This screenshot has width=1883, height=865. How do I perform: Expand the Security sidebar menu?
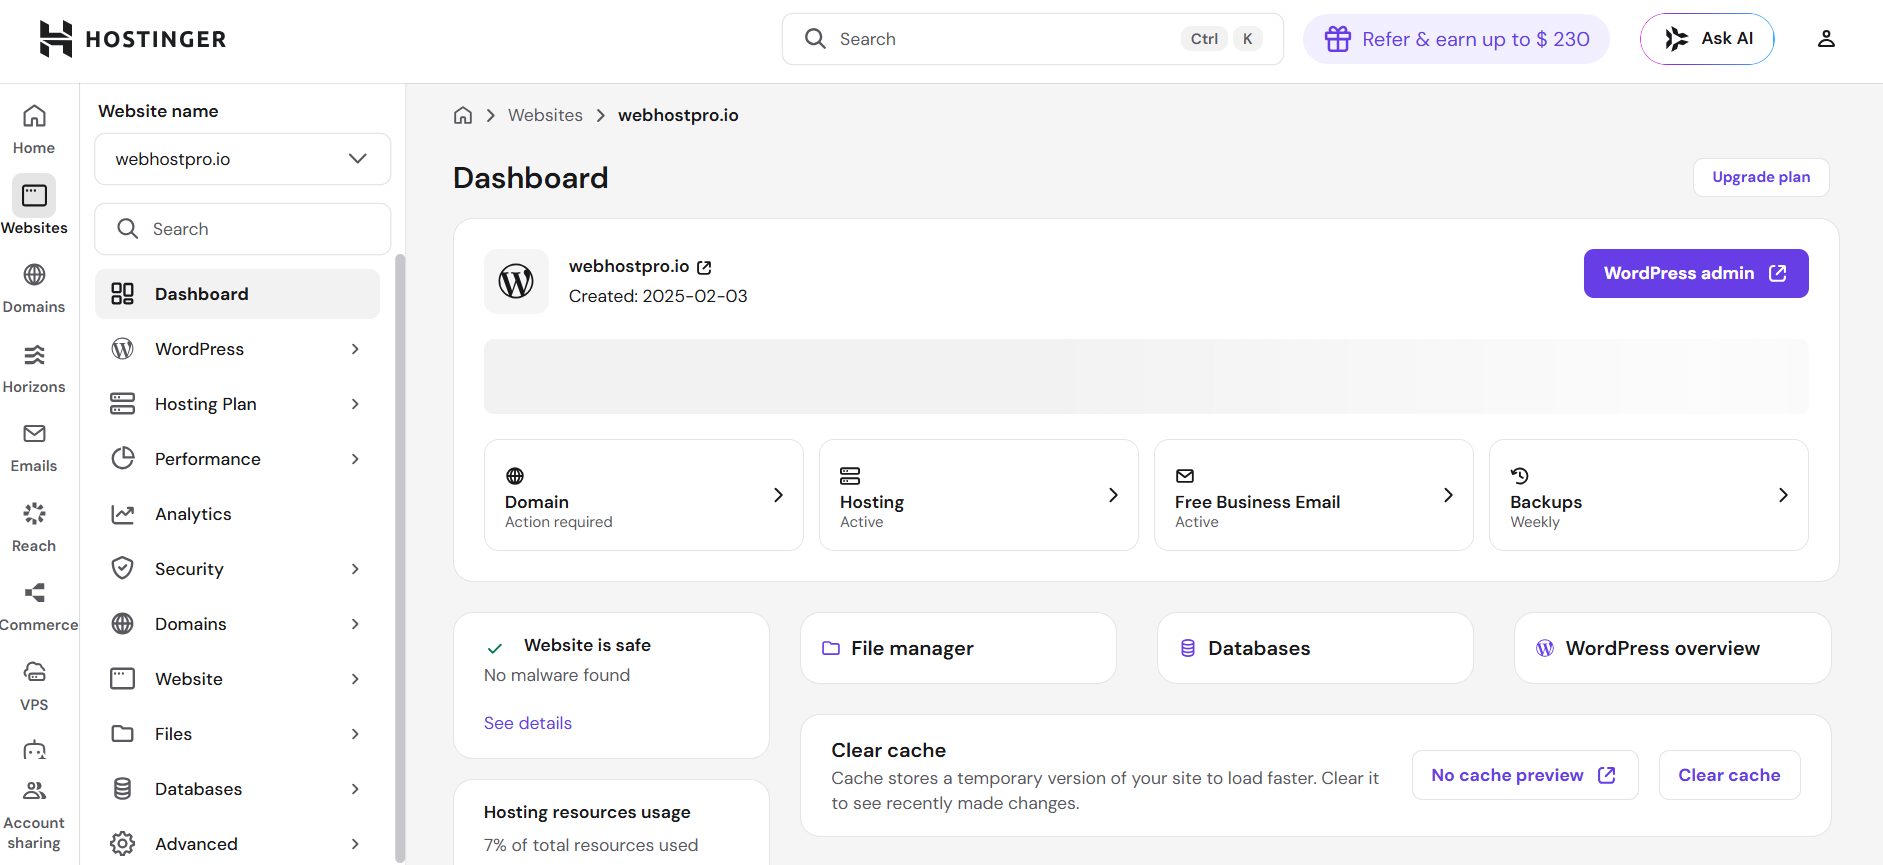click(355, 569)
